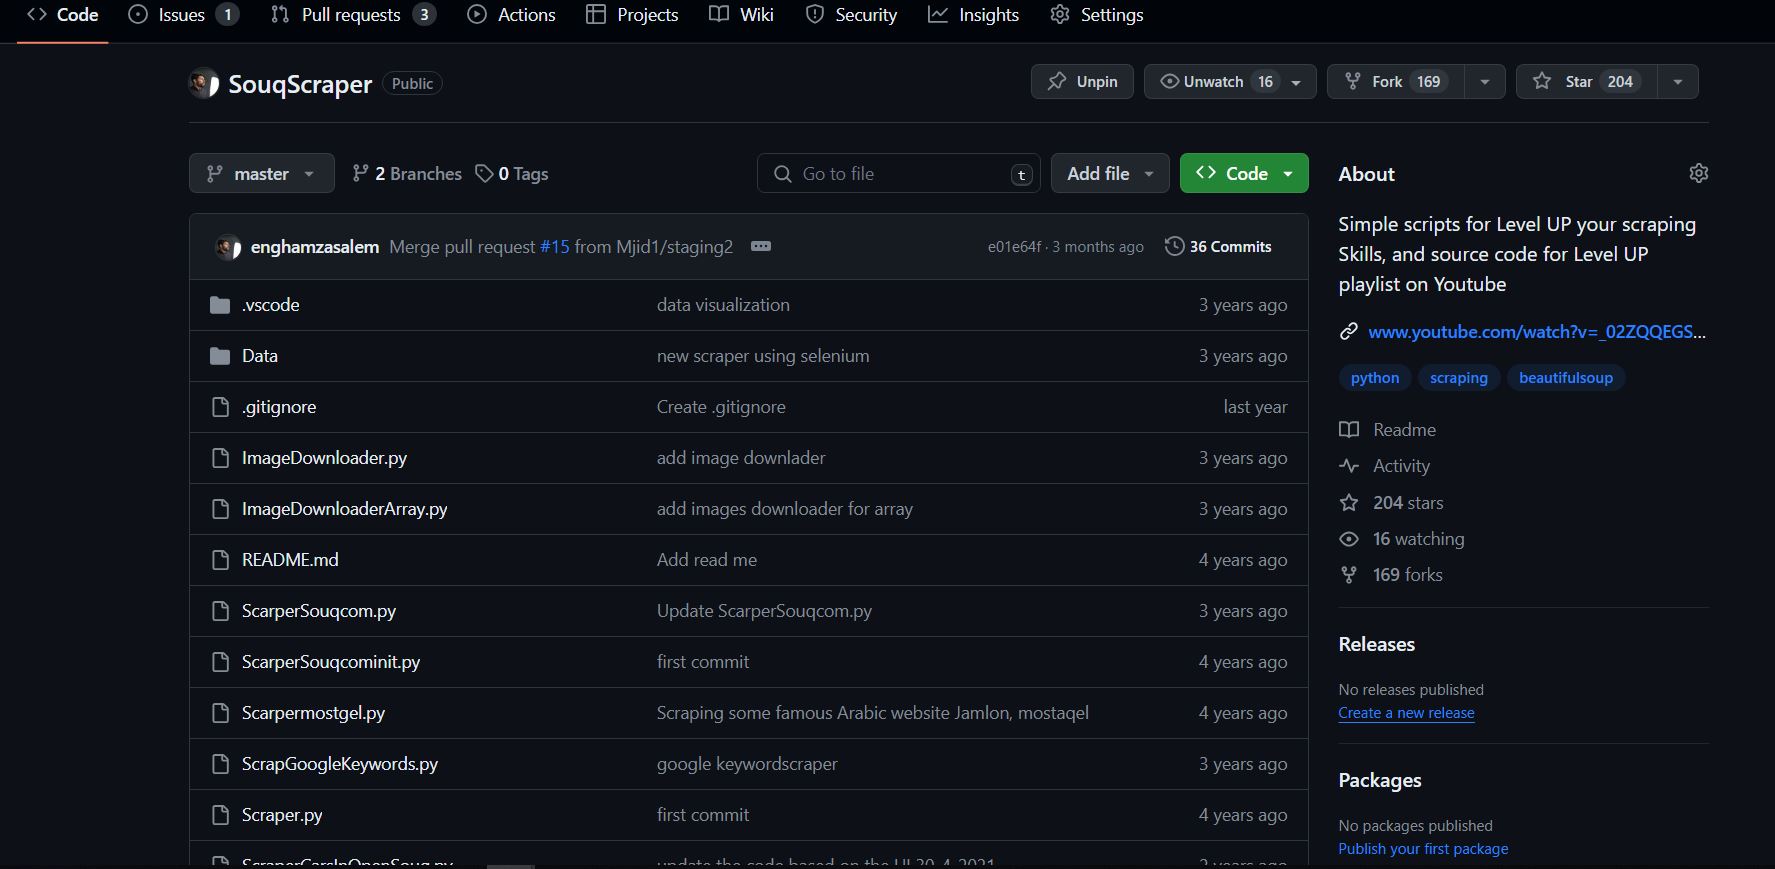1775x869 pixels.
Task: Open ImageDownloaderArray.py file
Action: (344, 509)
